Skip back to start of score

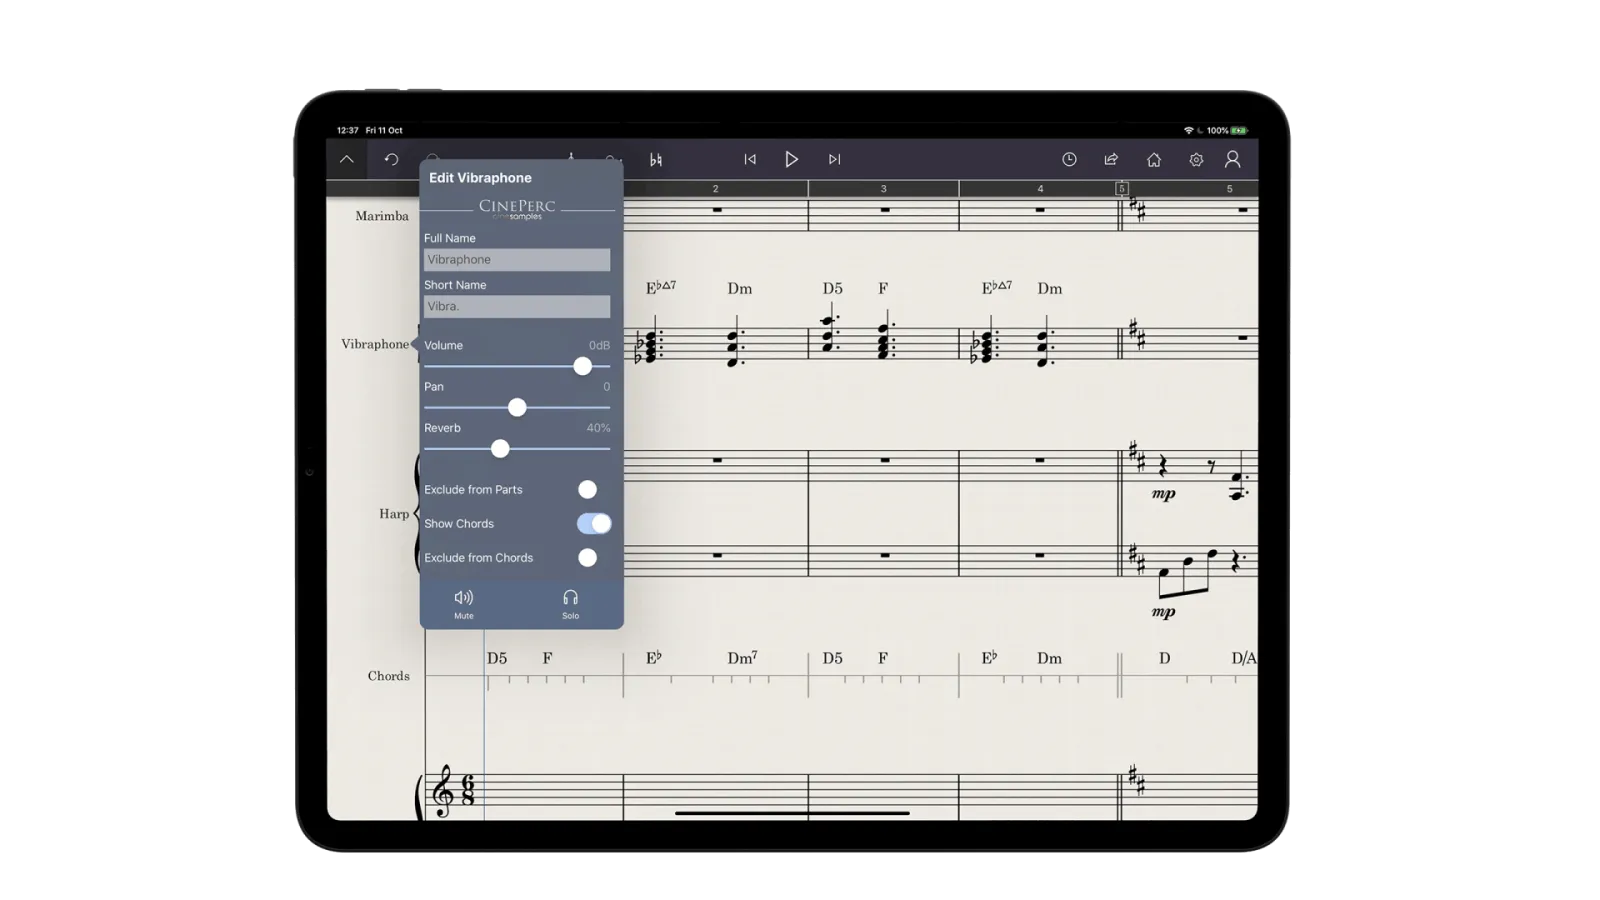(x=750, y=159)
